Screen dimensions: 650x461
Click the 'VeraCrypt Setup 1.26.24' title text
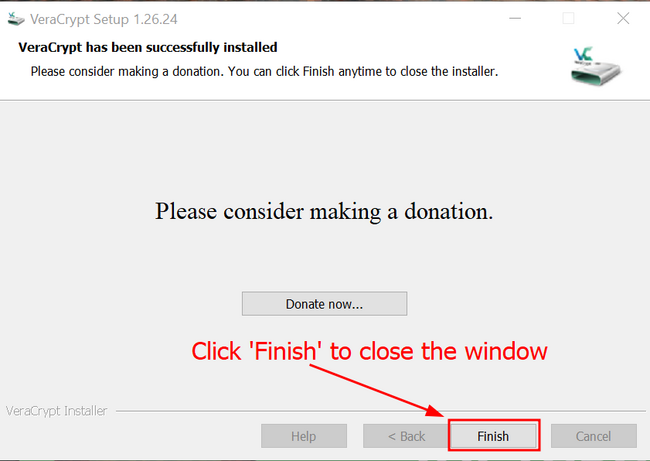coord(104,19)
